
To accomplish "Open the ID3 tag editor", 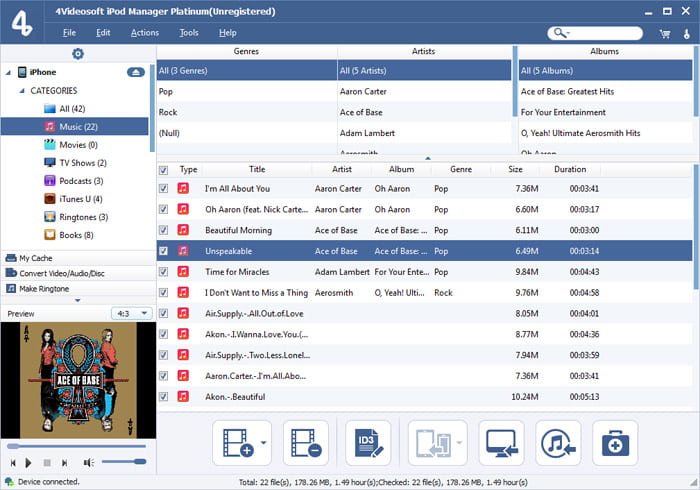I will 368,443.
